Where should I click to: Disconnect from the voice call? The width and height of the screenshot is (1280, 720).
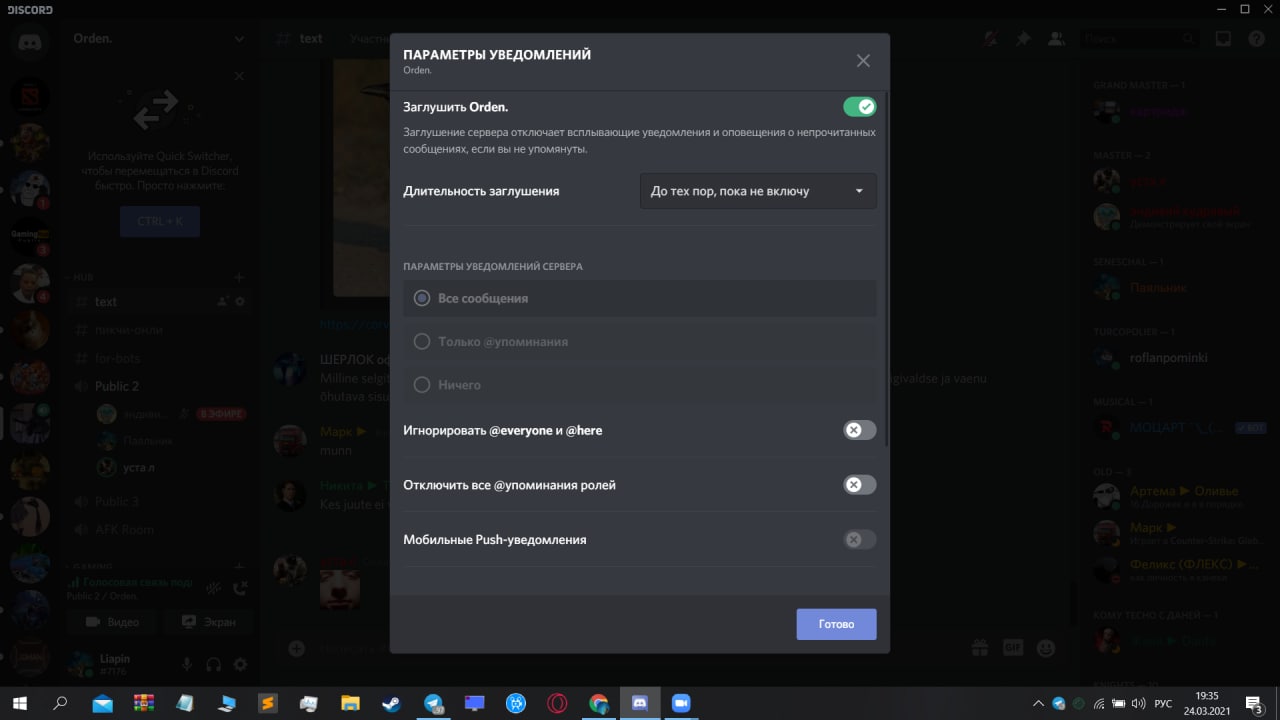click(240, 589)
